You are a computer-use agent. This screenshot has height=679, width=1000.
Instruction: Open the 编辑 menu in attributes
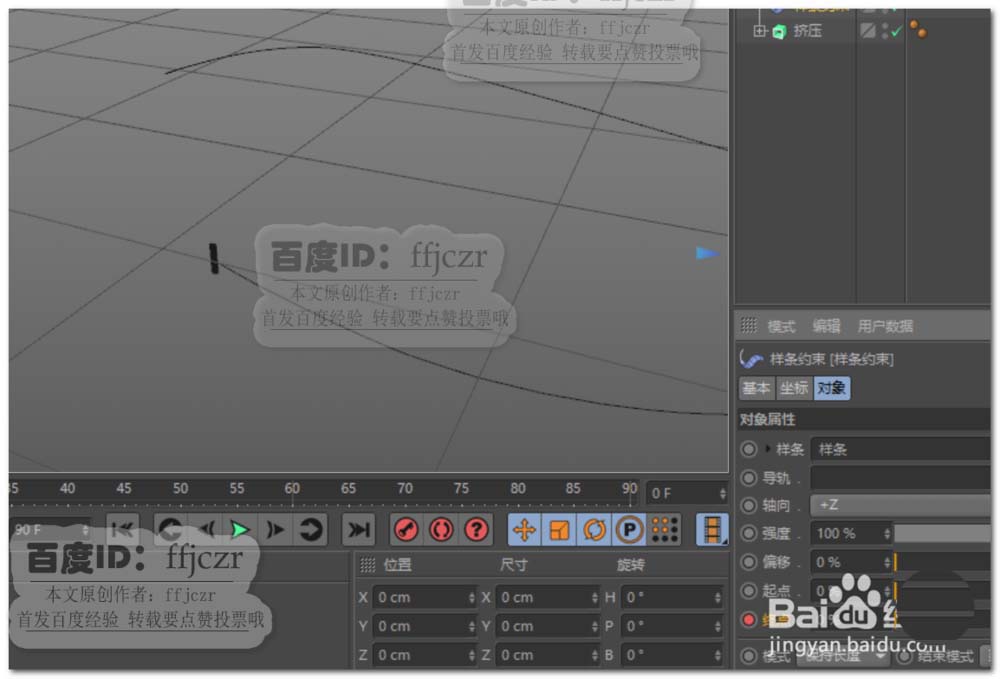coord(827,326)
